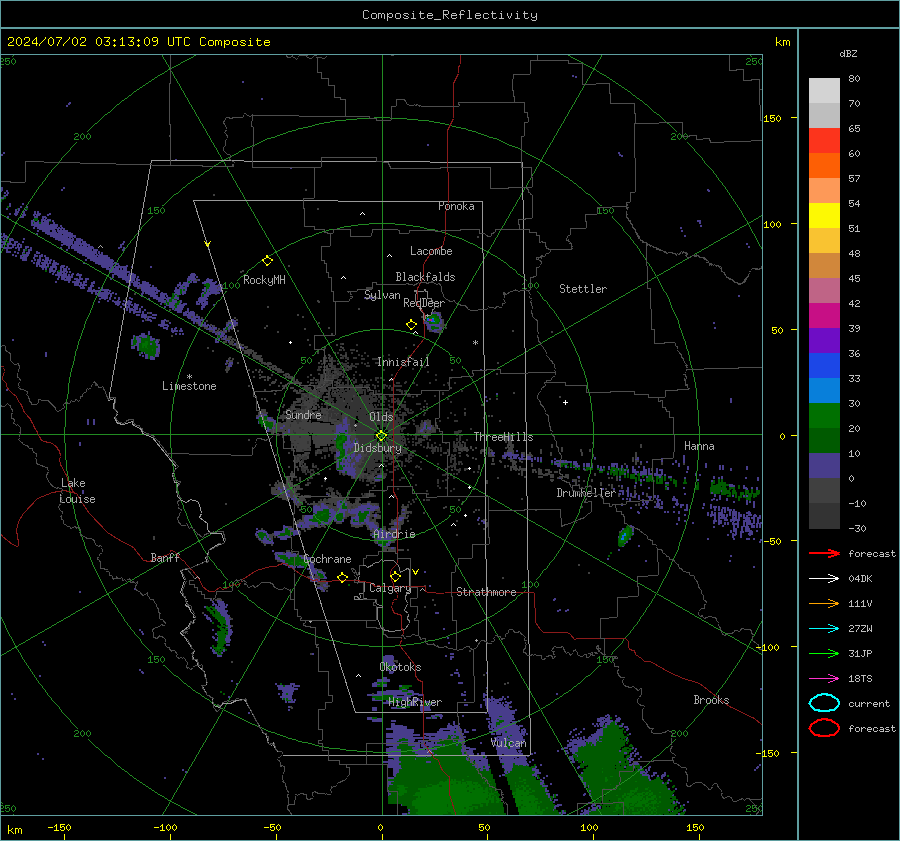Viewport: 900px width, 841px height.
Task: Pick the magenta 39-42 dBZ color swatch
Action: (x=824, y=316)
